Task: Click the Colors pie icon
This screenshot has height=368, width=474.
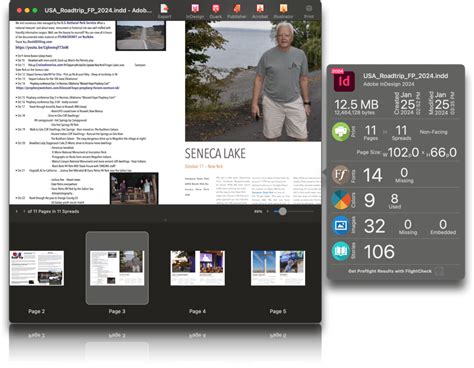Action: pos(341,200)
